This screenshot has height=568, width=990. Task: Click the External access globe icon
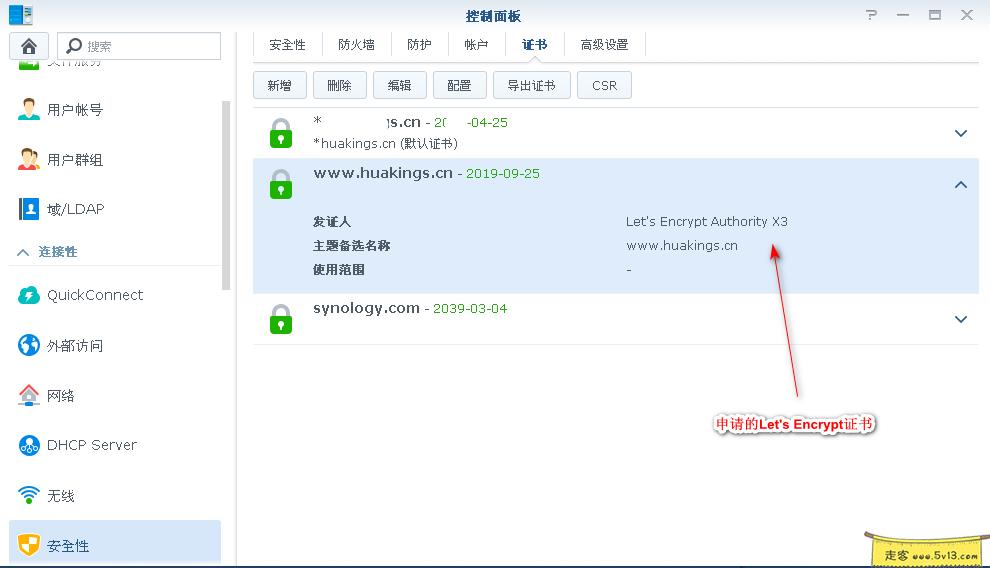28,345
